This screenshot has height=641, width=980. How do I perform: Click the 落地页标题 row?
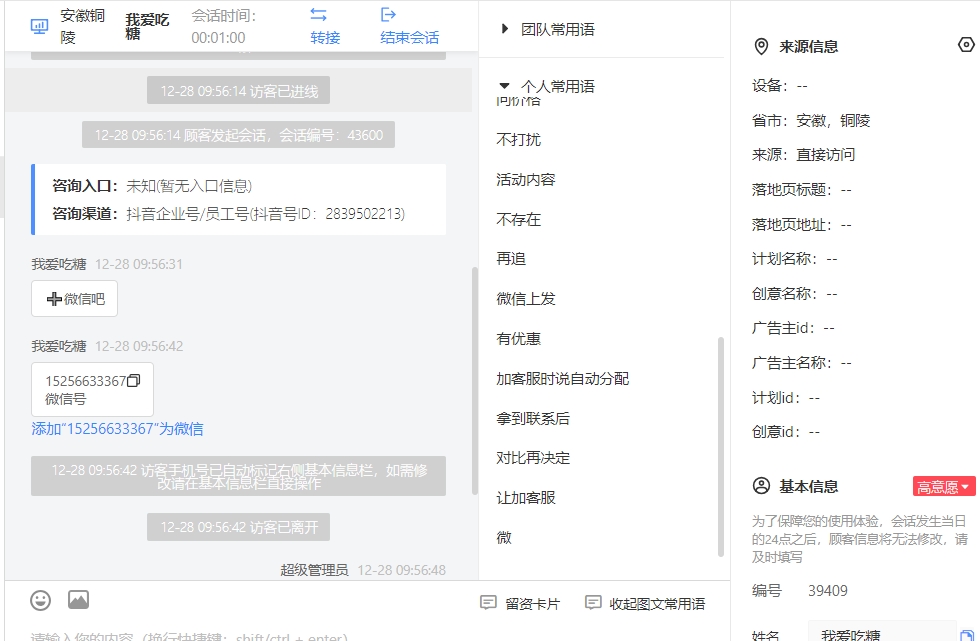[801, 189]
